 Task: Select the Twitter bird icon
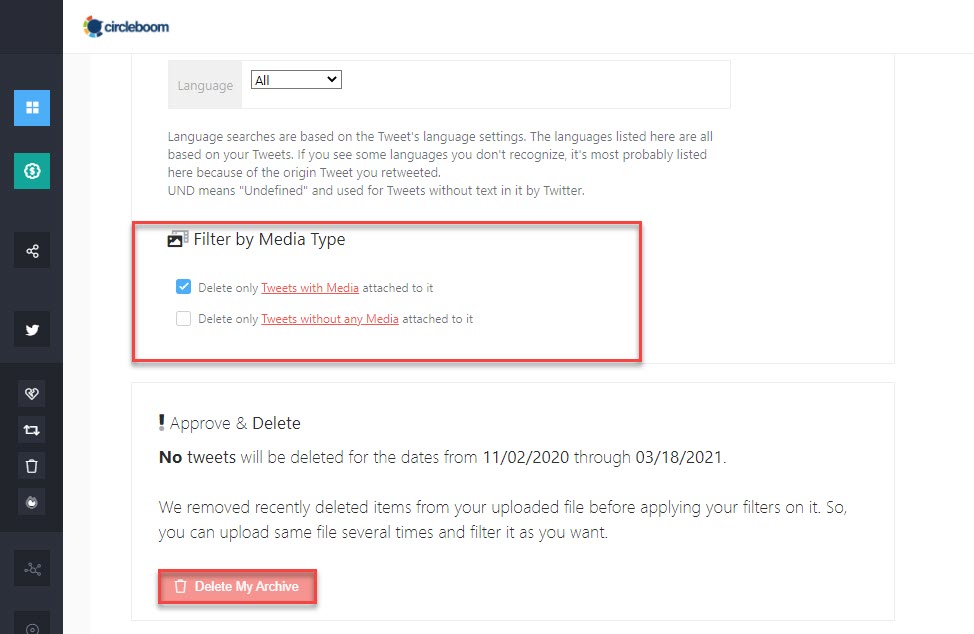32,329
